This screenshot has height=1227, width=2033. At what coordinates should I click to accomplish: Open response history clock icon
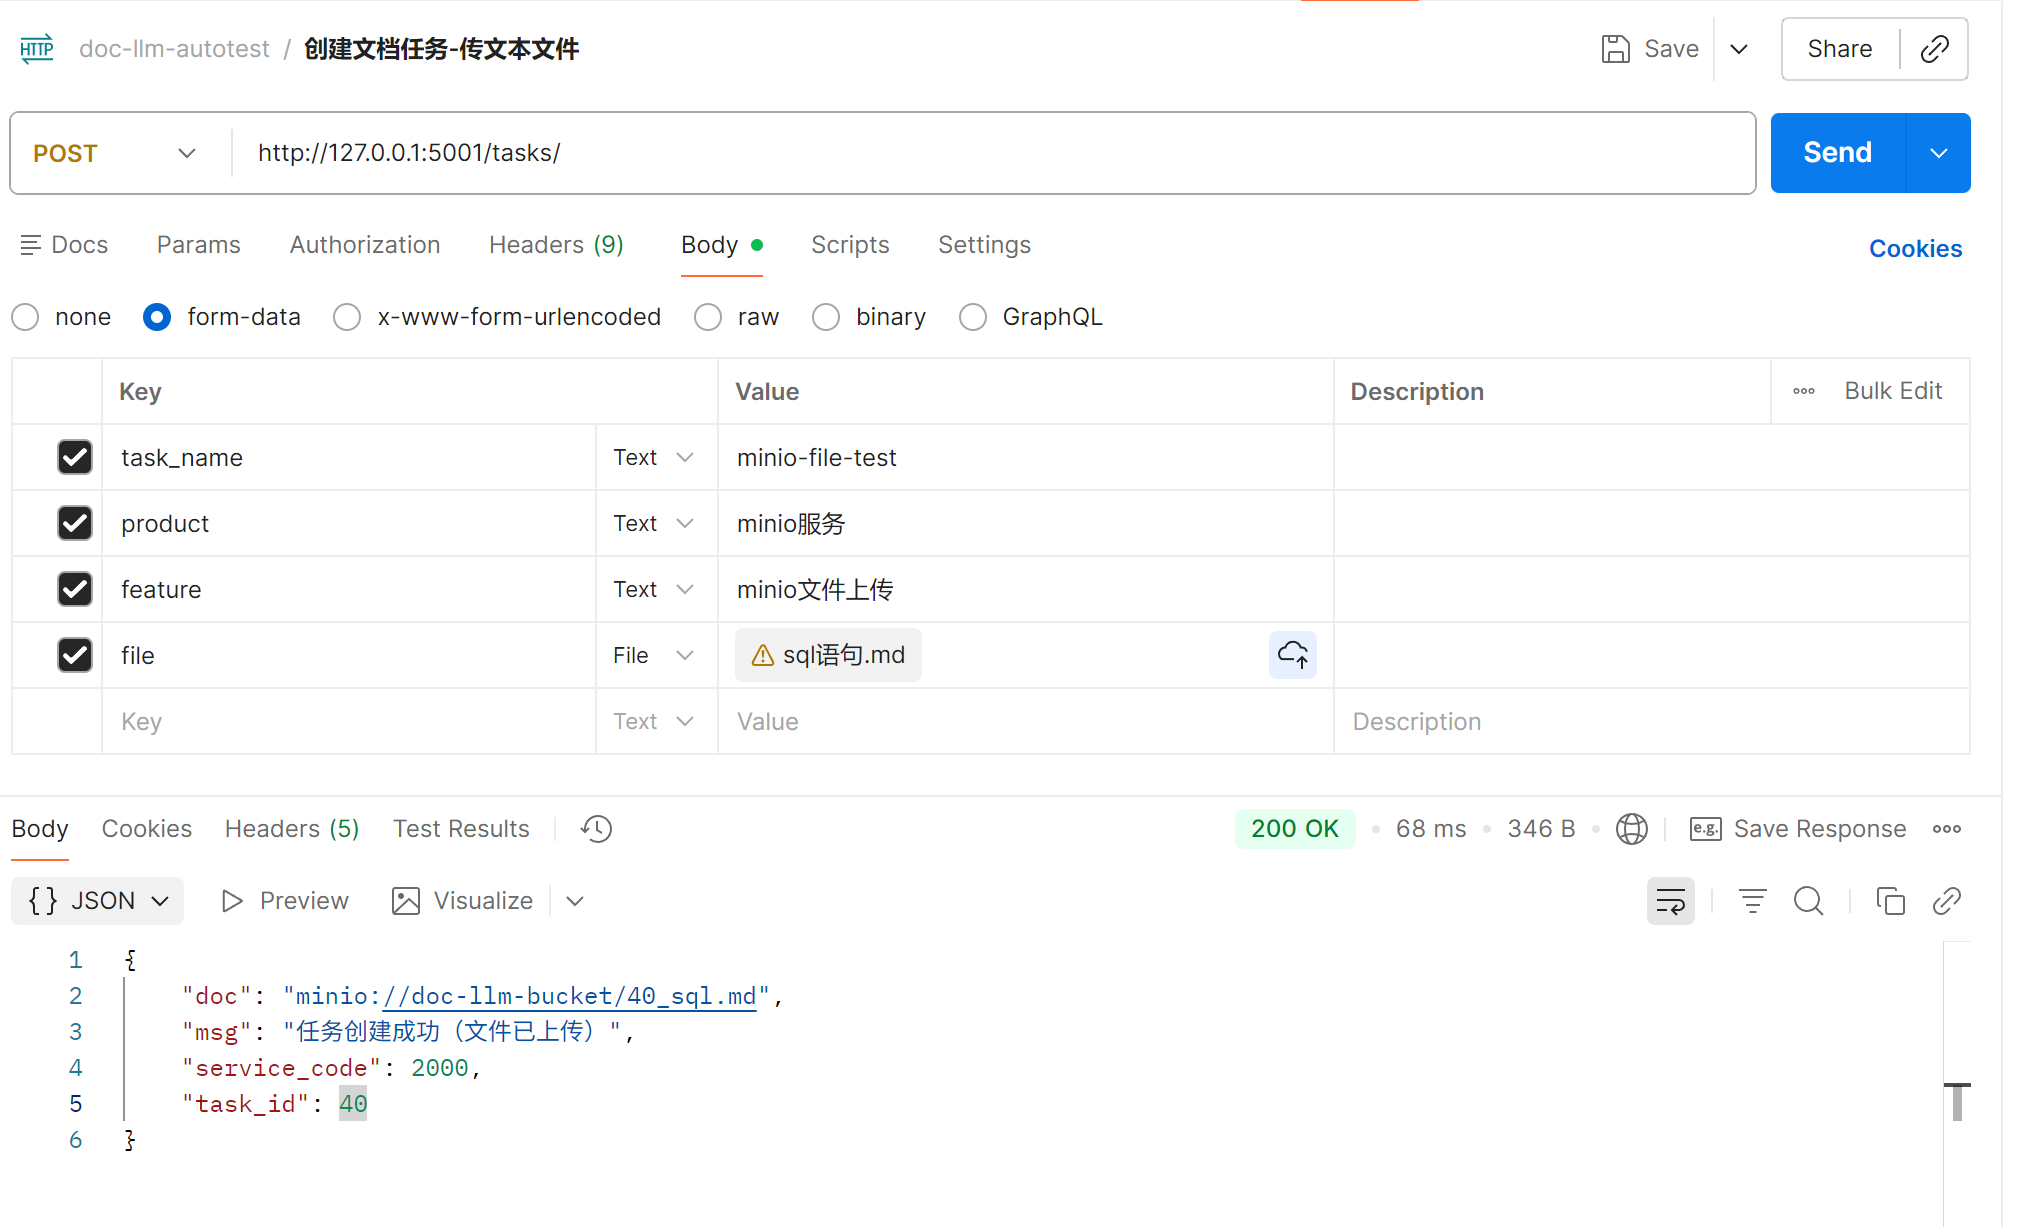(597, 829)
